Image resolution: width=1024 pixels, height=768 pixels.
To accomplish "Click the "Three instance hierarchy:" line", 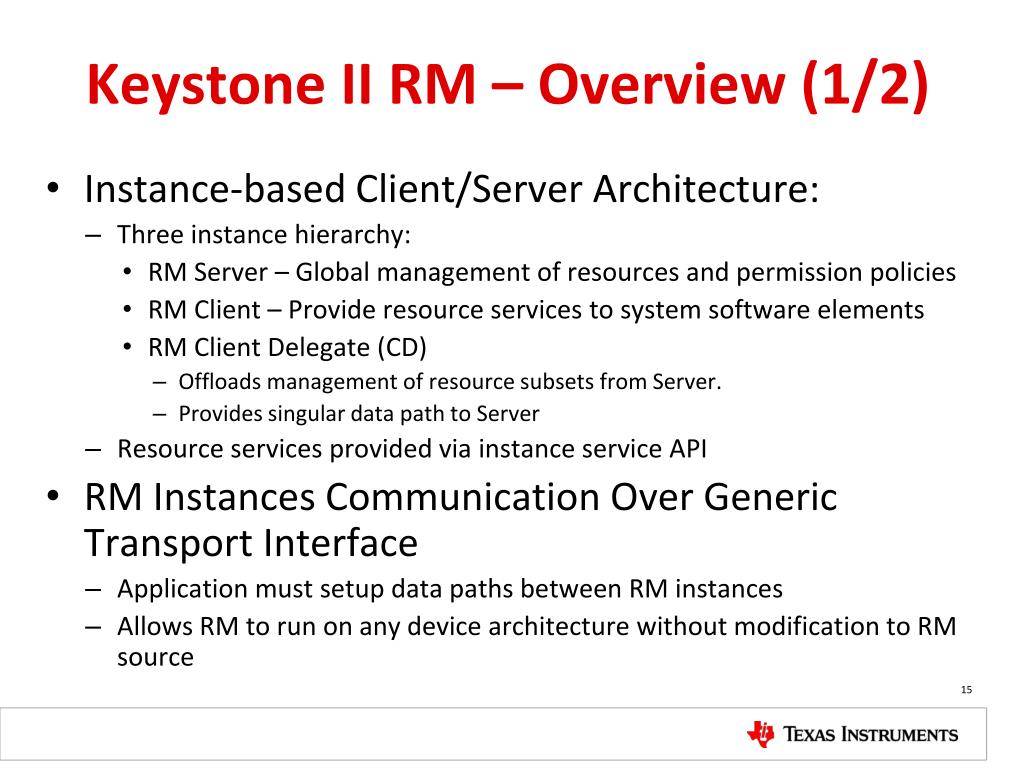I will tap(264, 235).
